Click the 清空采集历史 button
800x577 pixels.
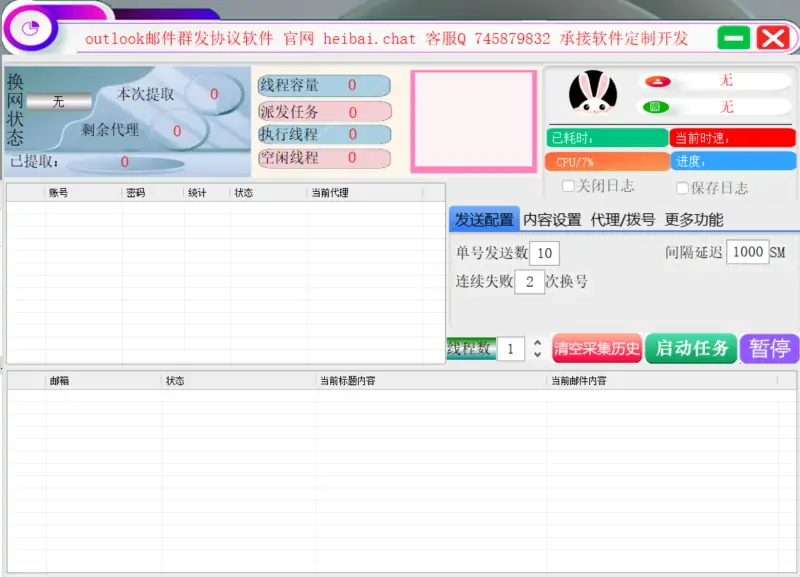pyautogui.click(x=594, y=349)
